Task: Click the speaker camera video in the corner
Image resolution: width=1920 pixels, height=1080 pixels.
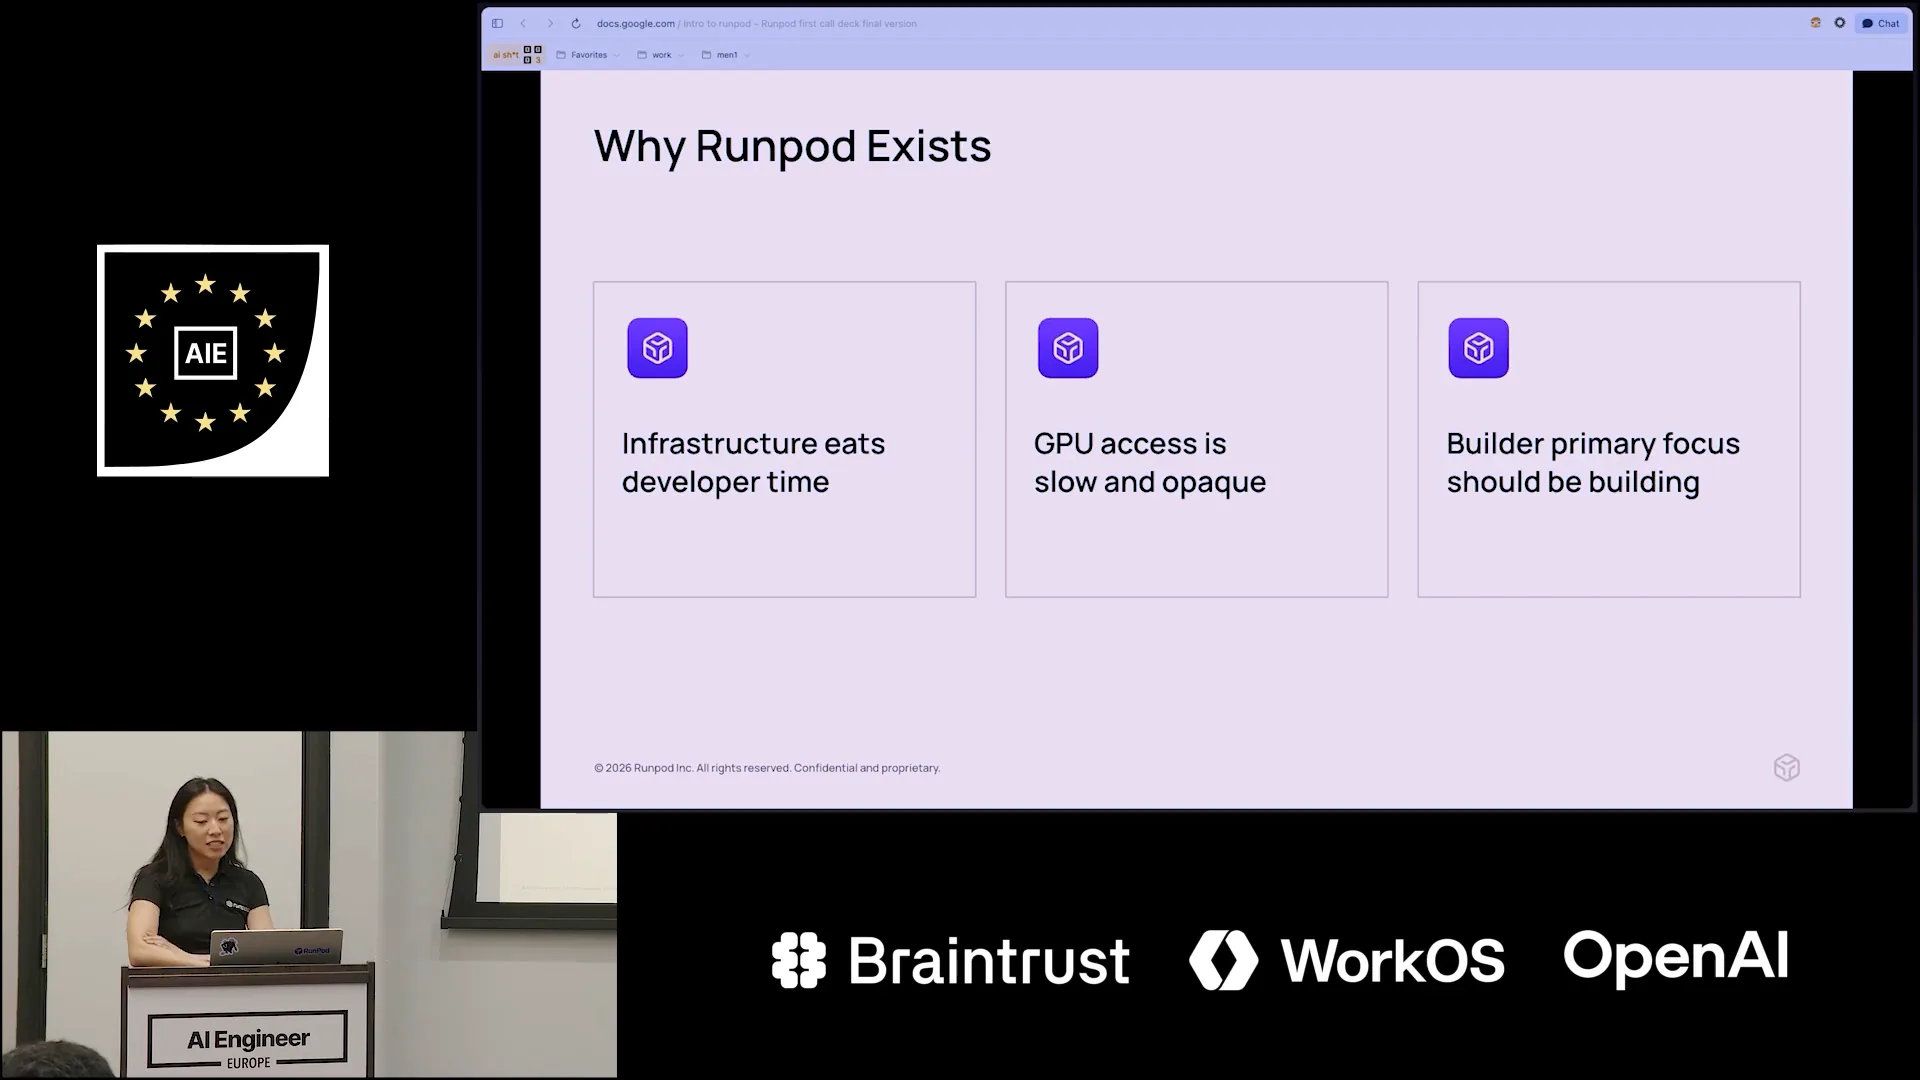Action: [x=309, y=904]
